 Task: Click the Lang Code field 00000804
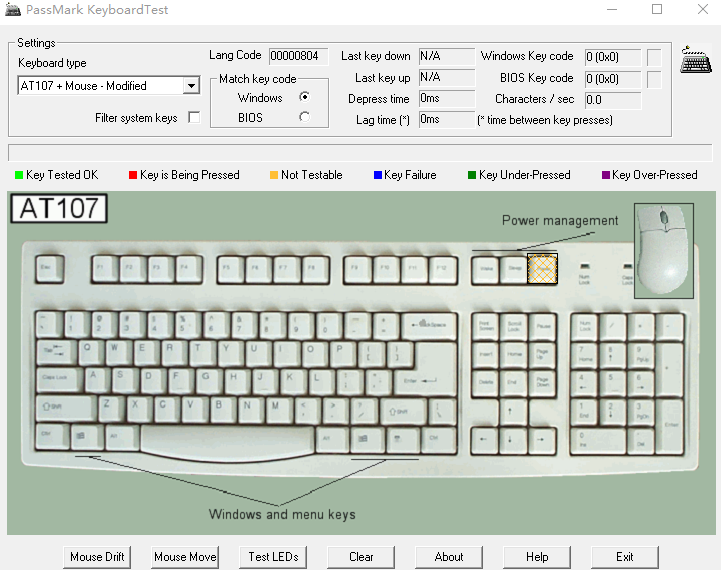point(298,56)
